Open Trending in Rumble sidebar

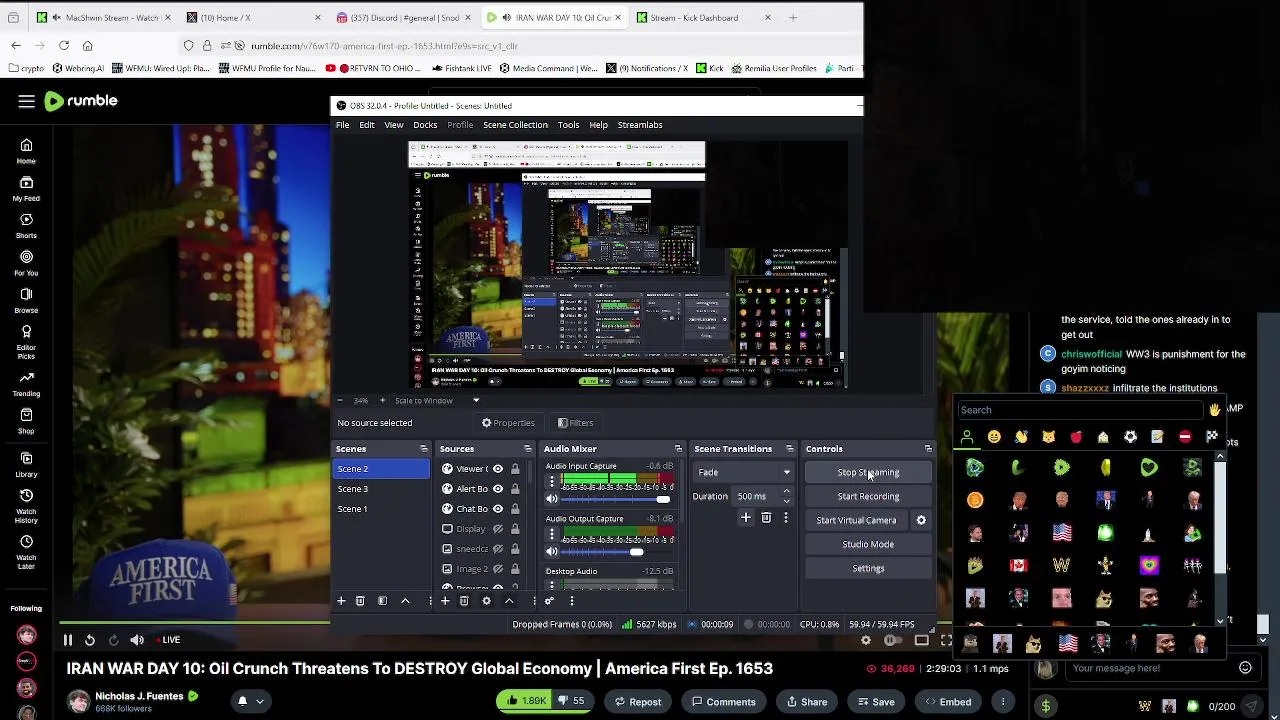[26, 384]
